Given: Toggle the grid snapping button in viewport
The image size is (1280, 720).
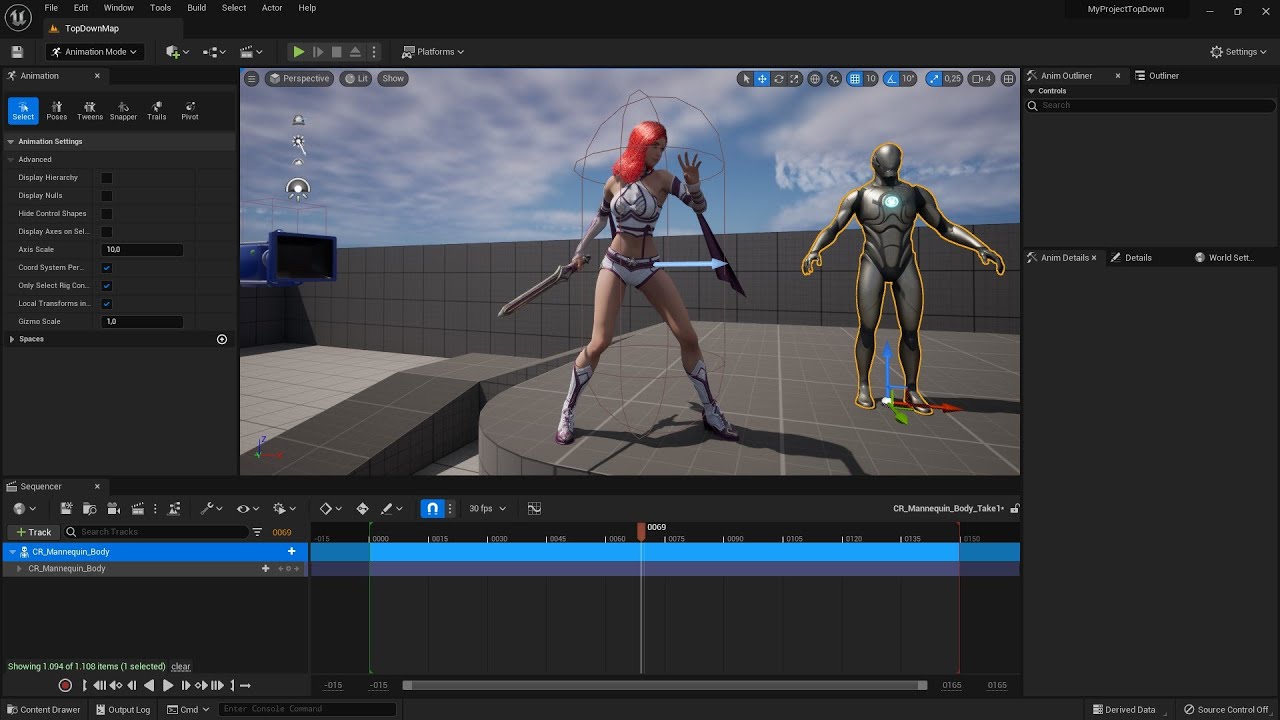Looking at the screenshot, I should 855,79.
